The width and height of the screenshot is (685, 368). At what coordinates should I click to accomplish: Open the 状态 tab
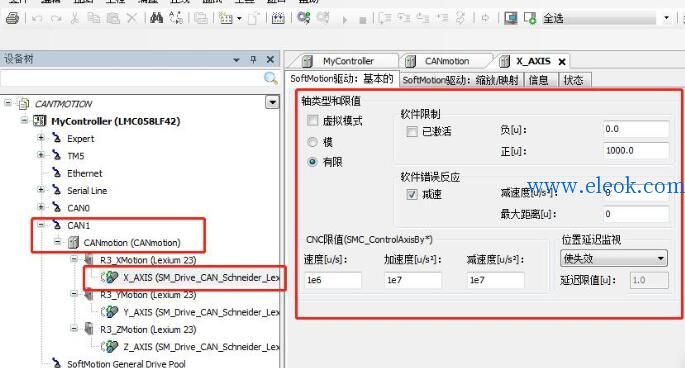click(574, 80)
